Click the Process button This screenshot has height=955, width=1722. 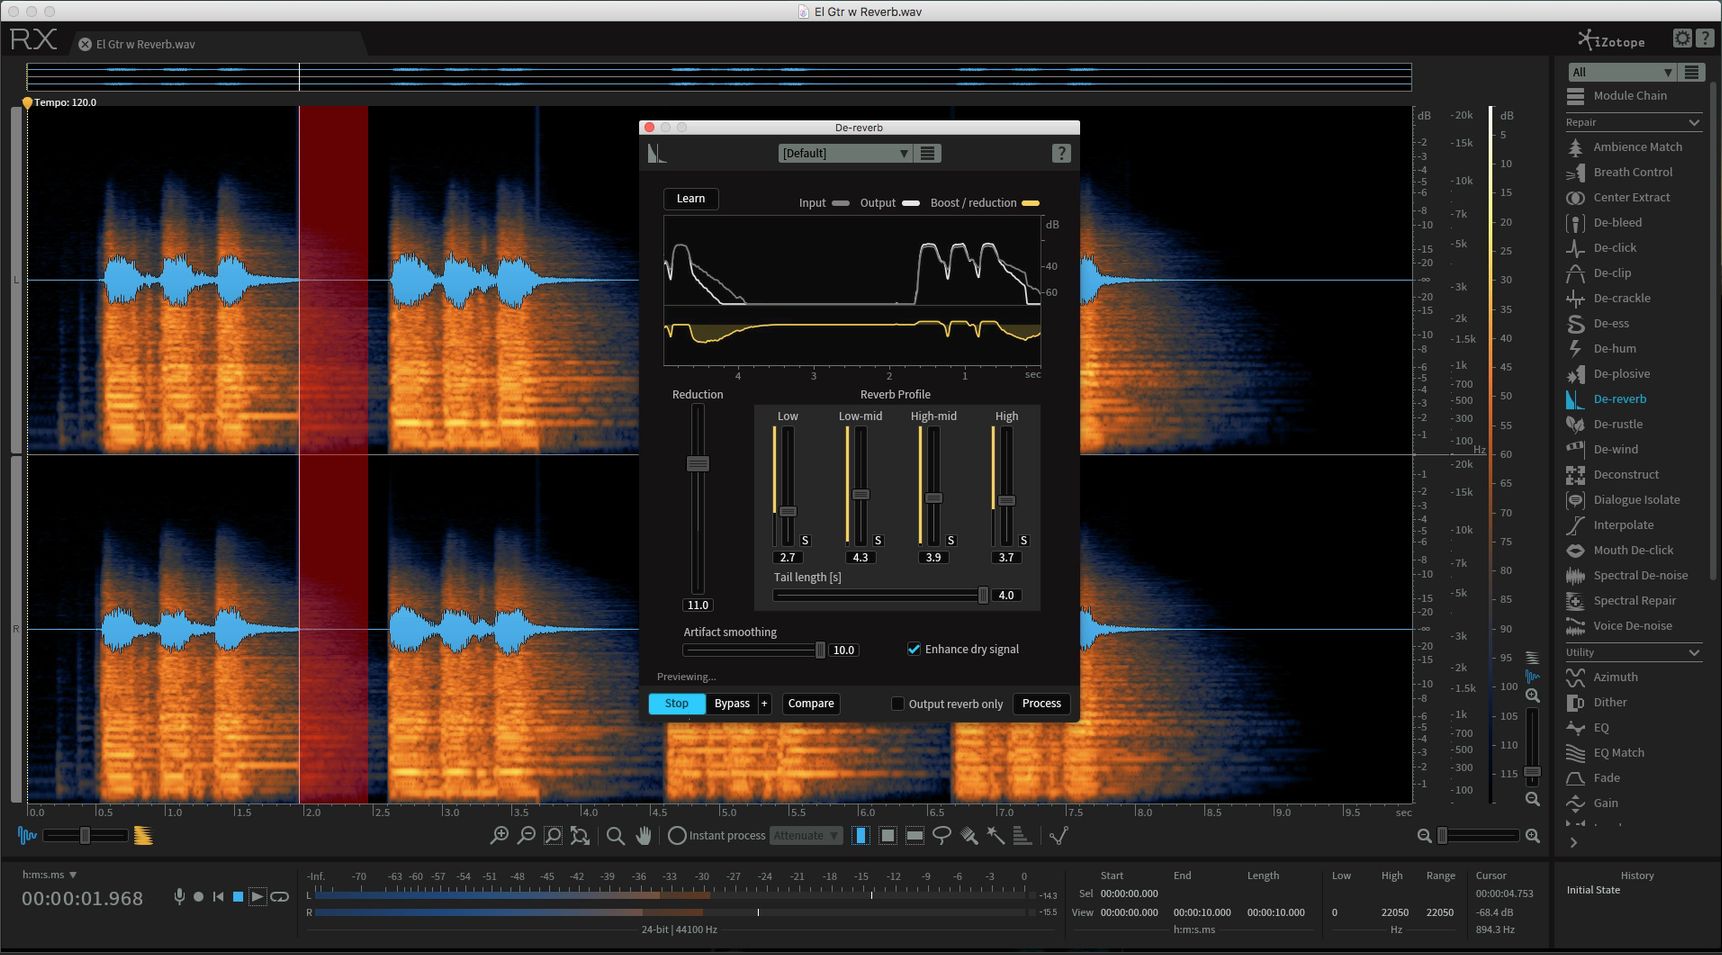pos(1041,703)
